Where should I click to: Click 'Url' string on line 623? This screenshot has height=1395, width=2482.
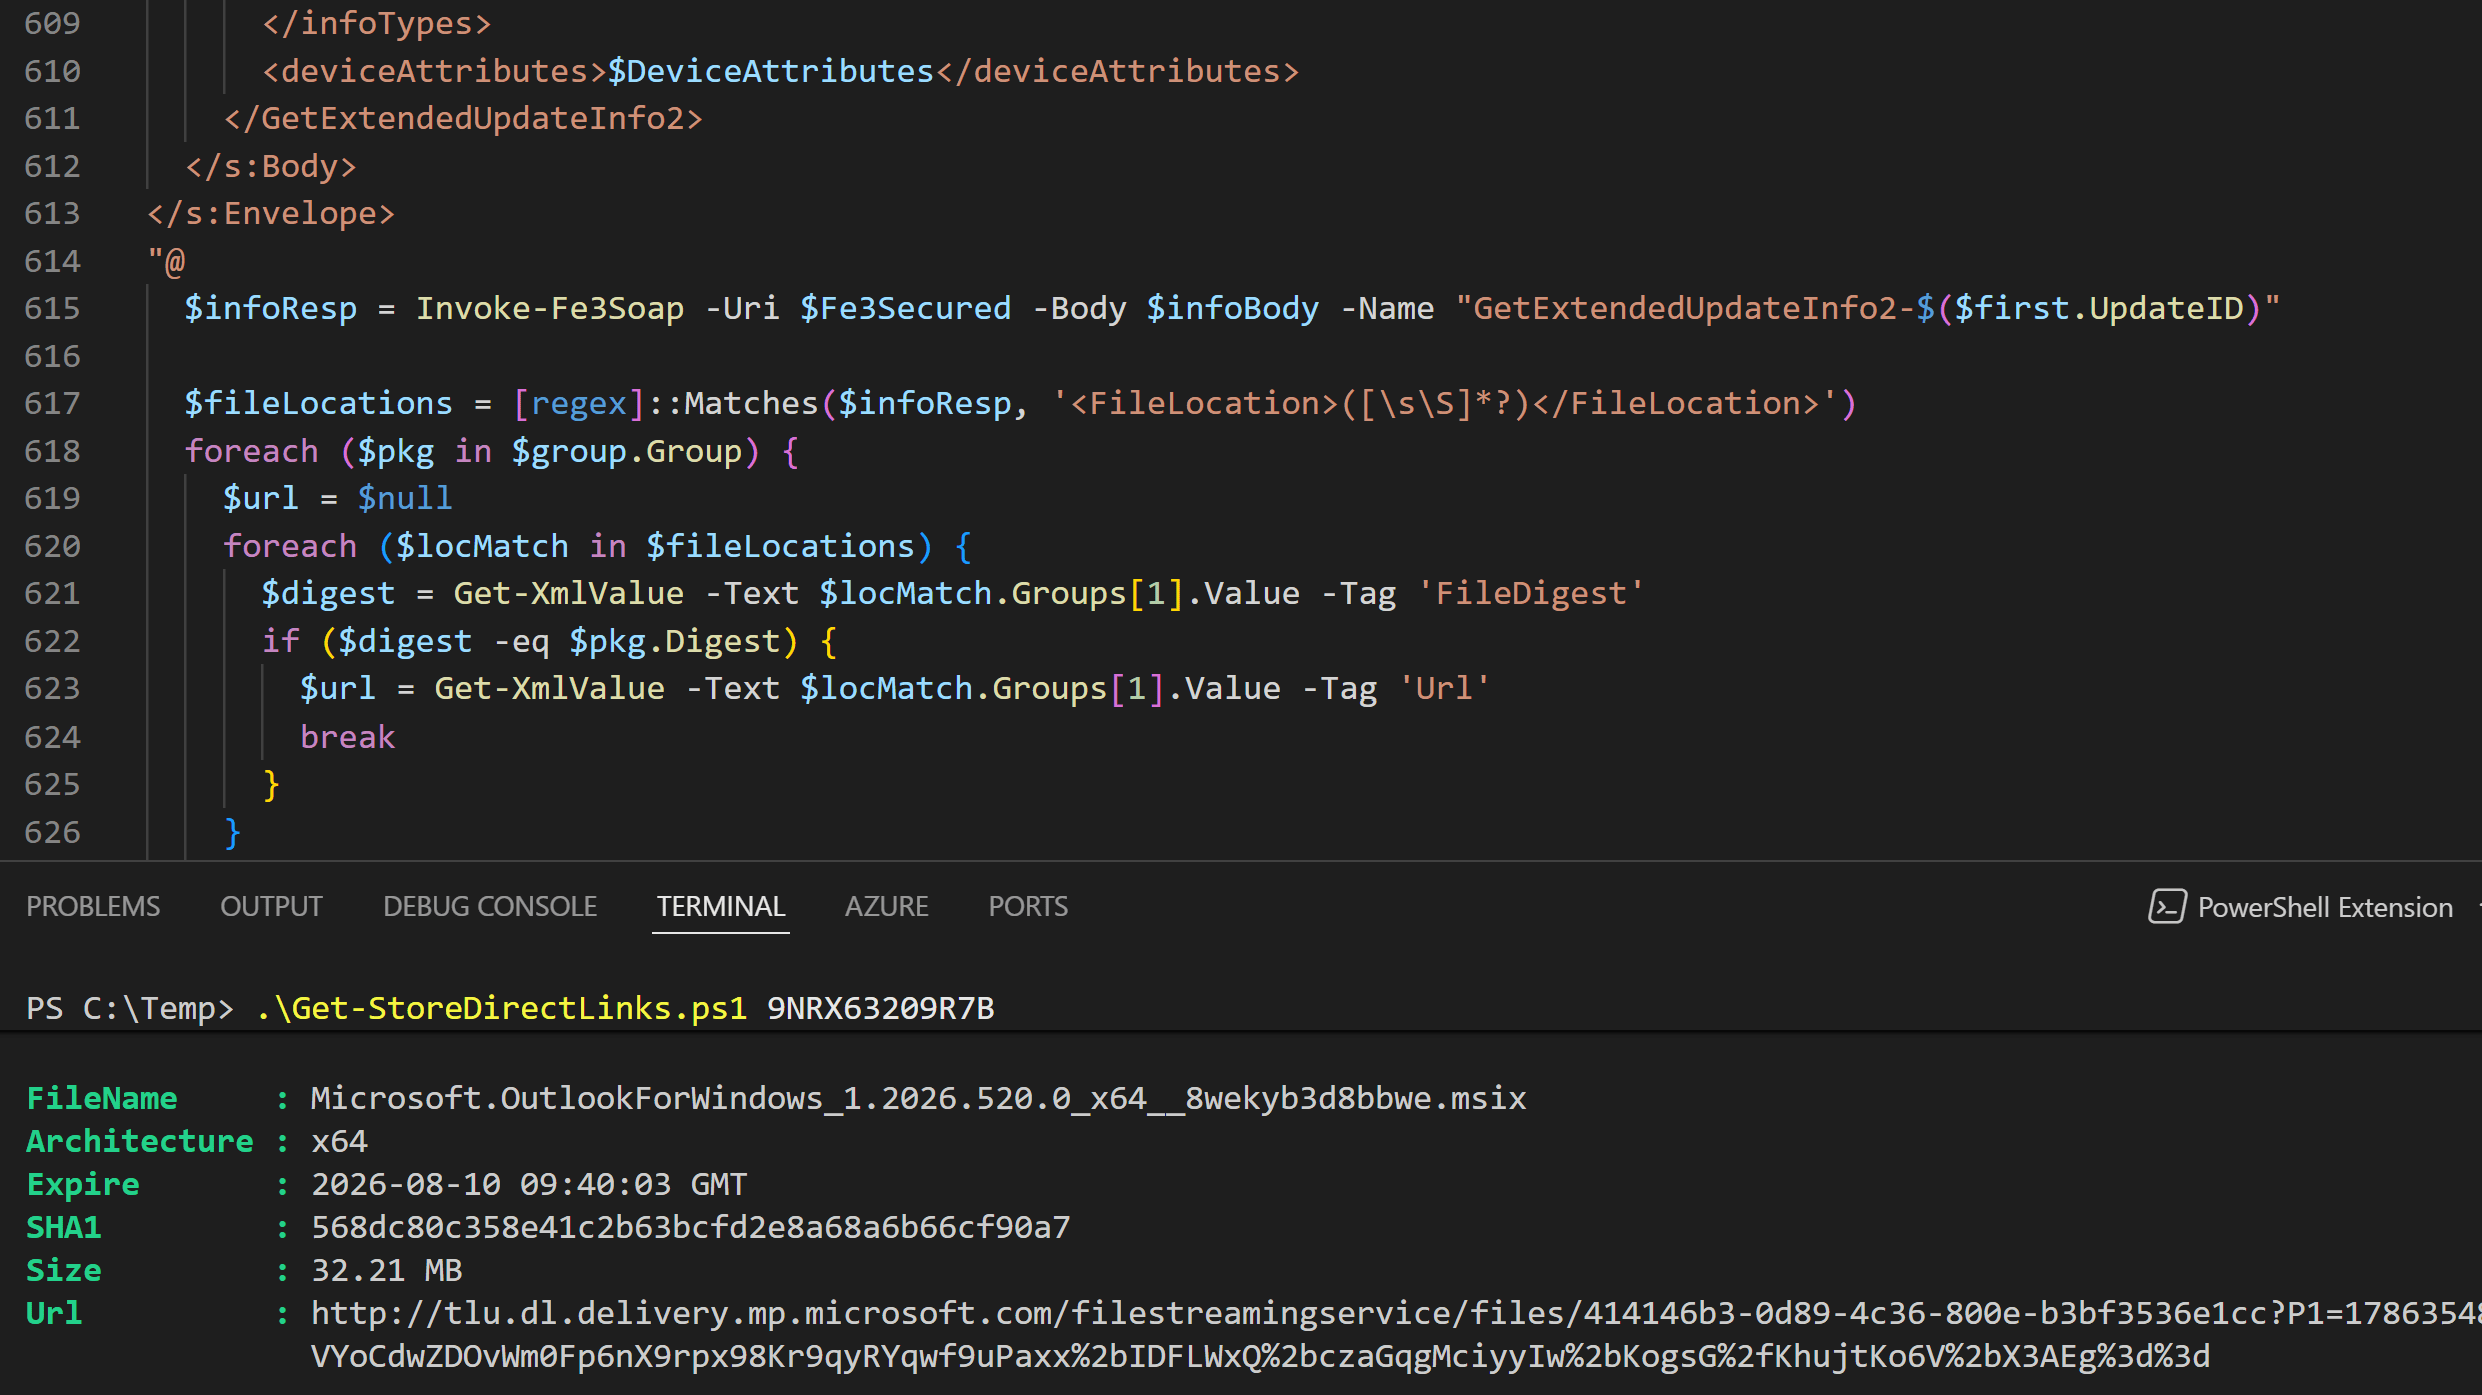1444,688
